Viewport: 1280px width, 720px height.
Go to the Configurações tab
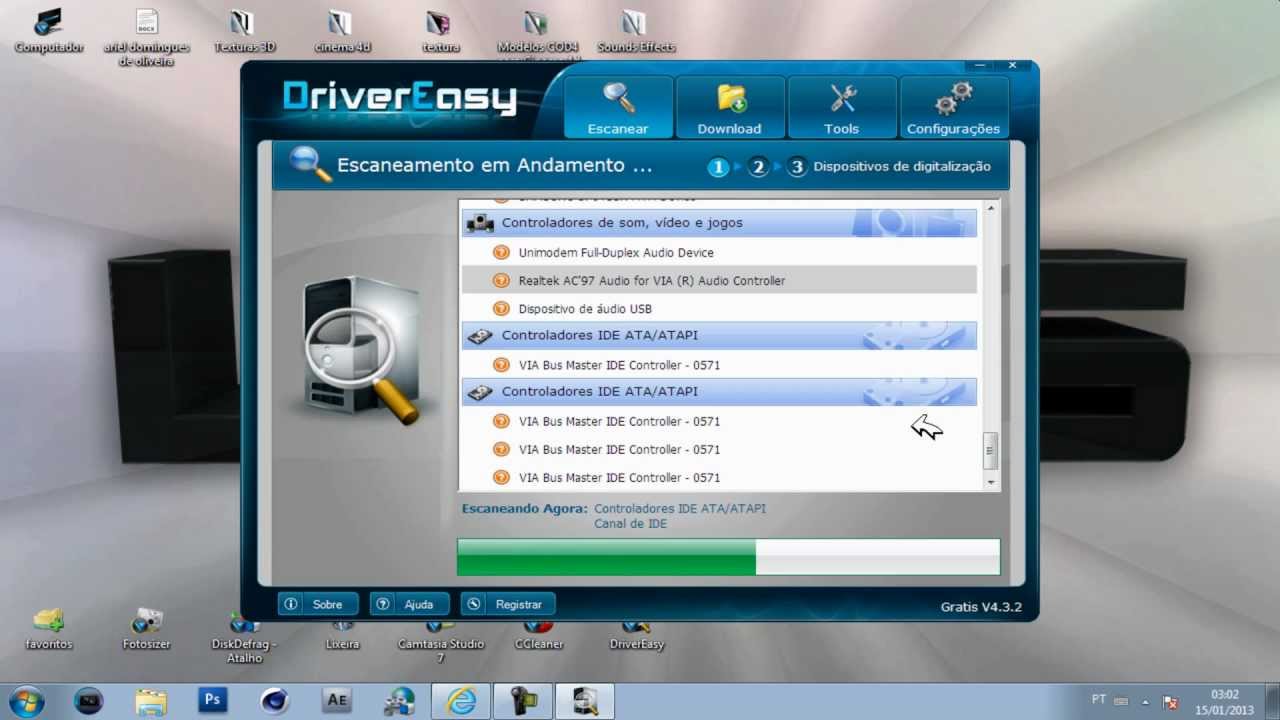(x=953, y=107)
